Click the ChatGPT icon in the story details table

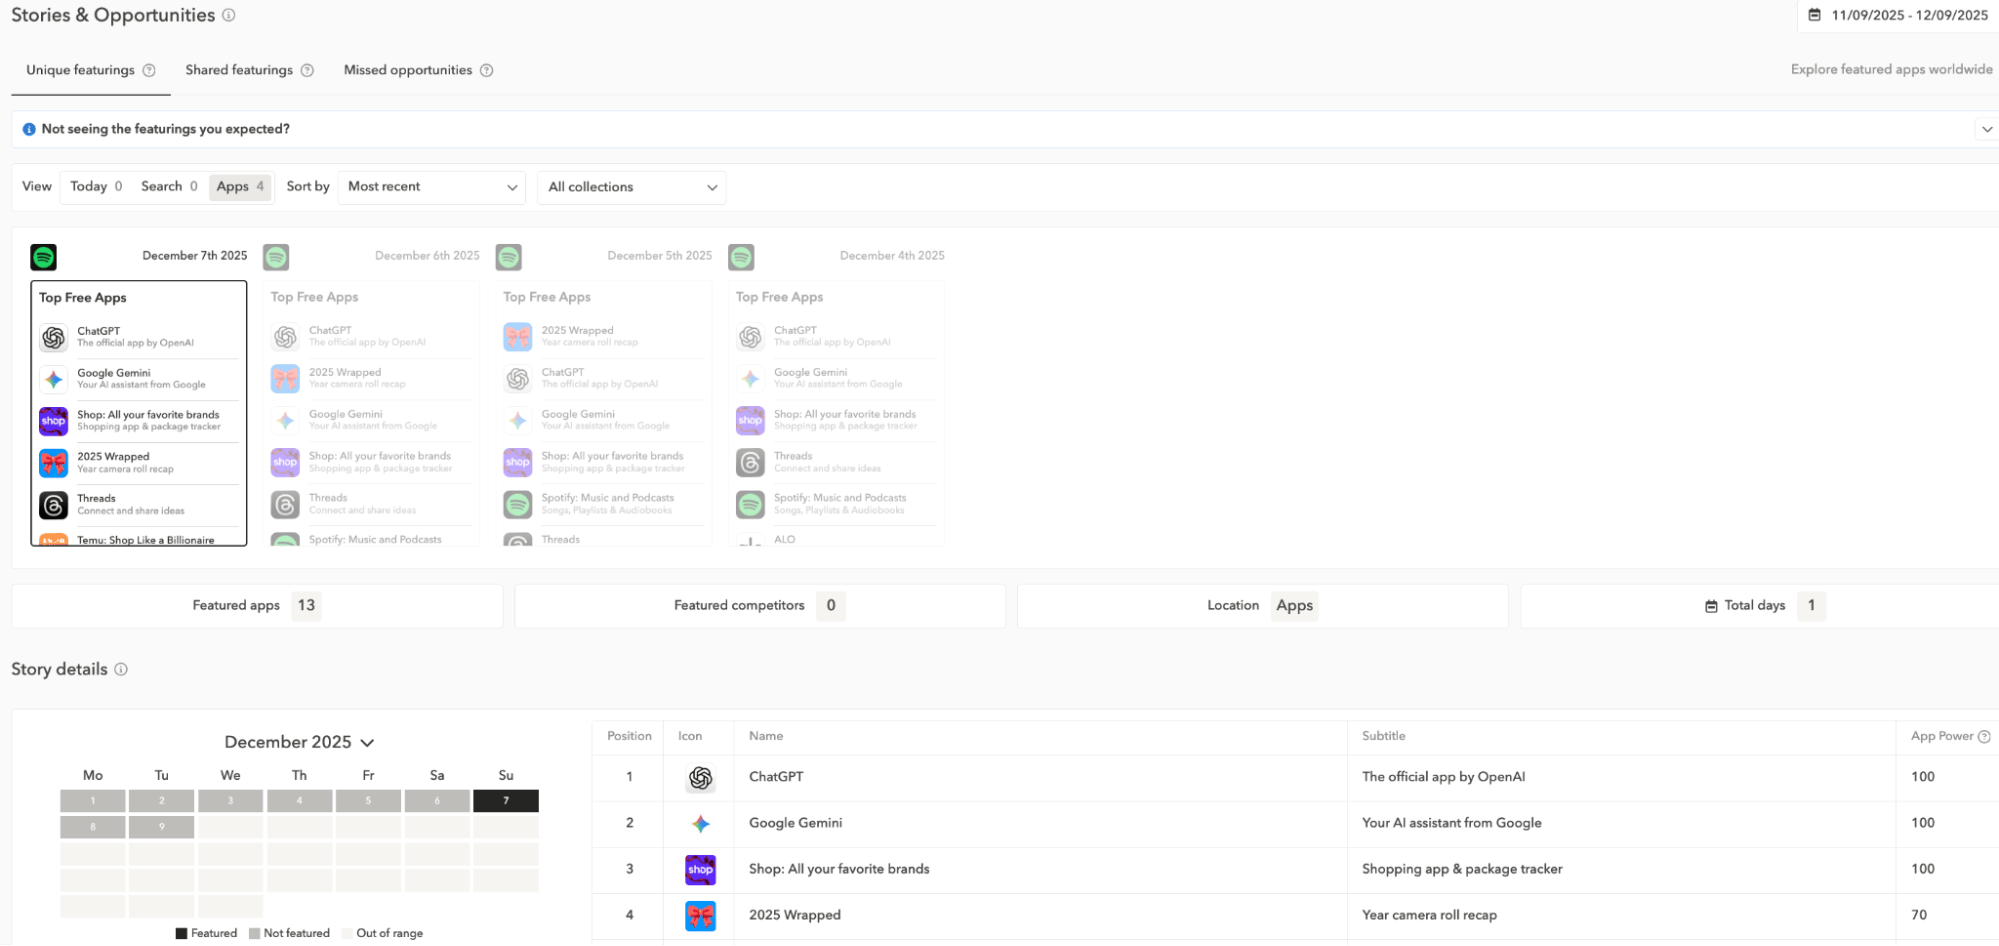point(699,777)
